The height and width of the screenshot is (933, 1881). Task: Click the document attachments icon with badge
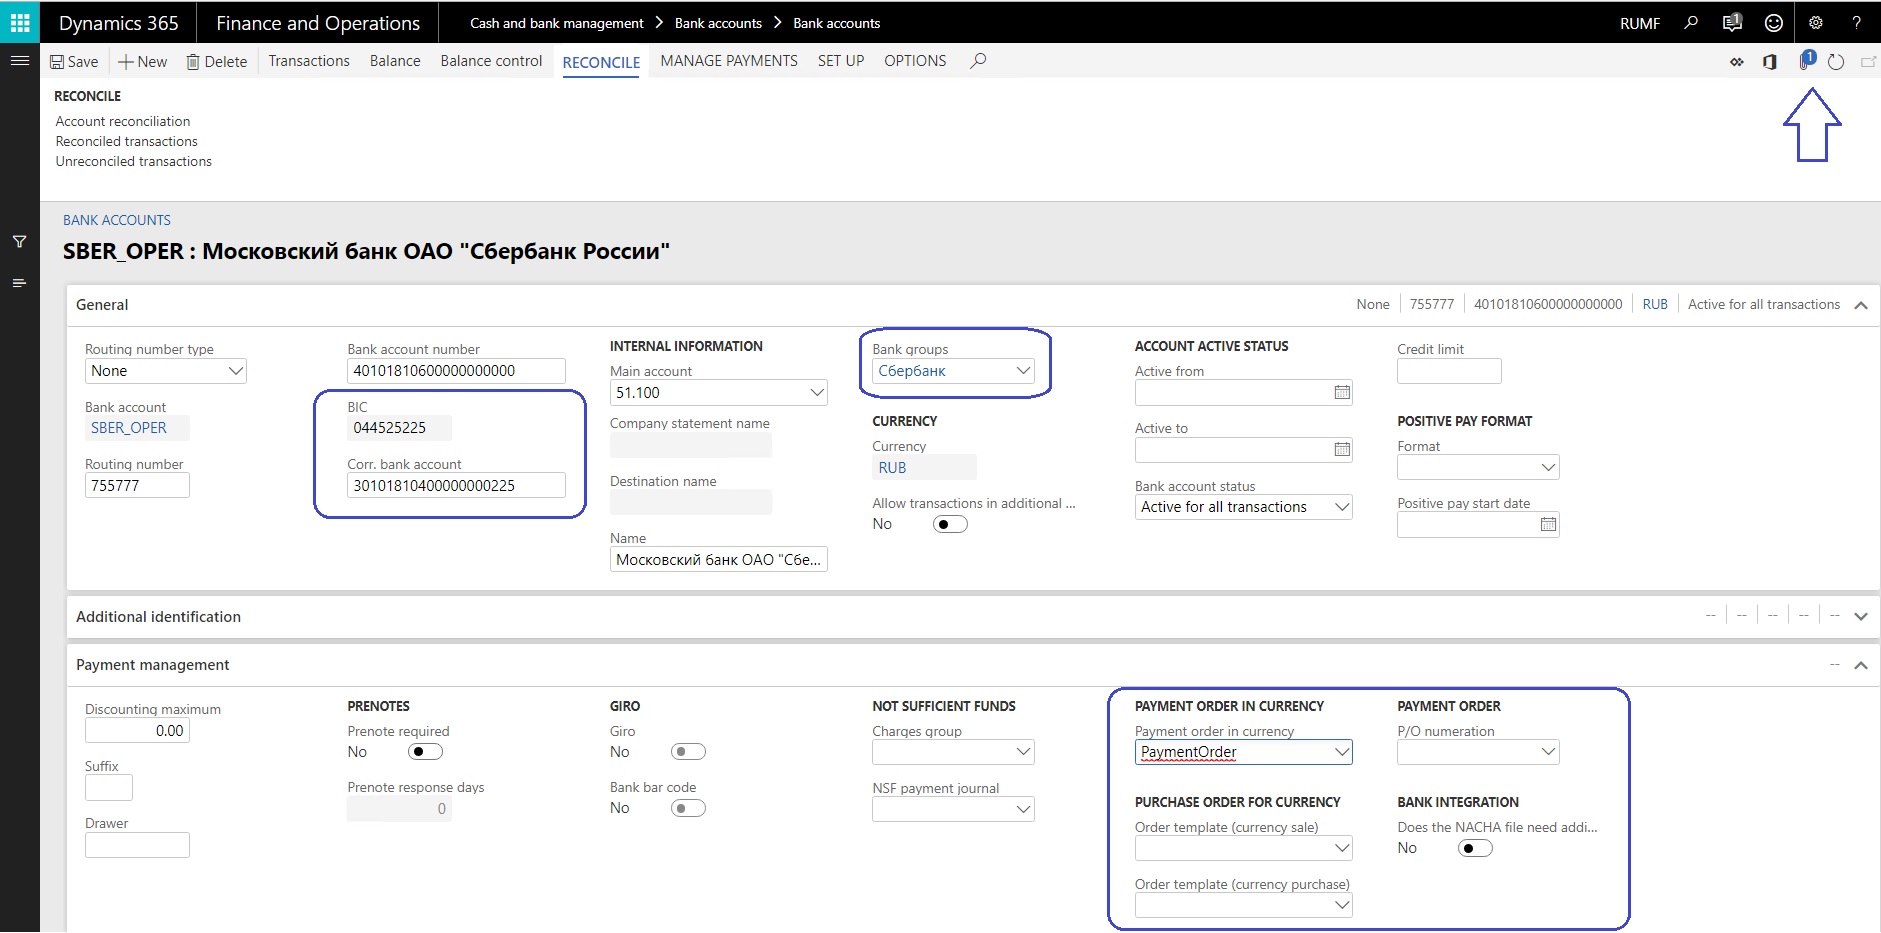coord(1806,60)
